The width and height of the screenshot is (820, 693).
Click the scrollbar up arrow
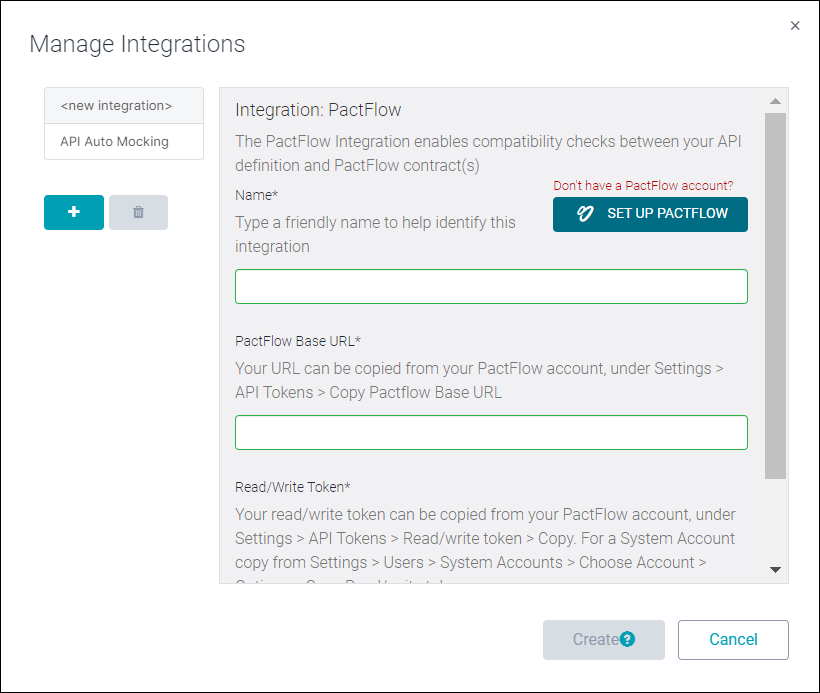(776, 100)
